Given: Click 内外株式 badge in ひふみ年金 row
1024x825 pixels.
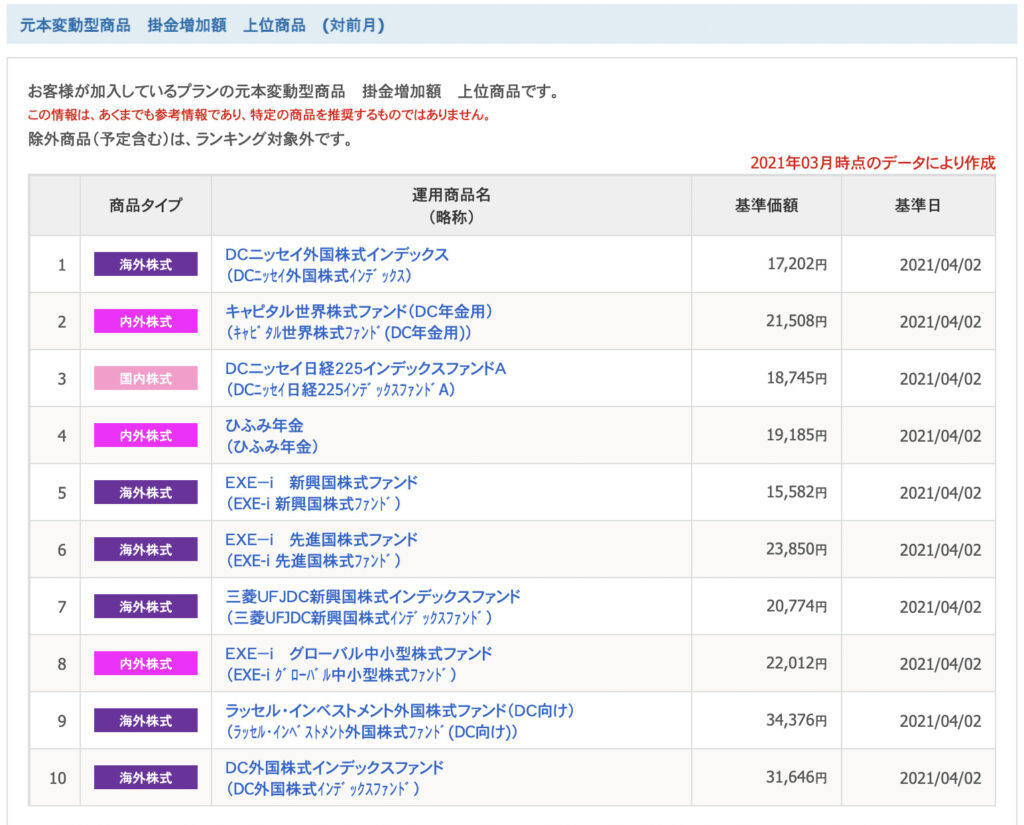Looking at the screenshot, I should pos(146,435).
